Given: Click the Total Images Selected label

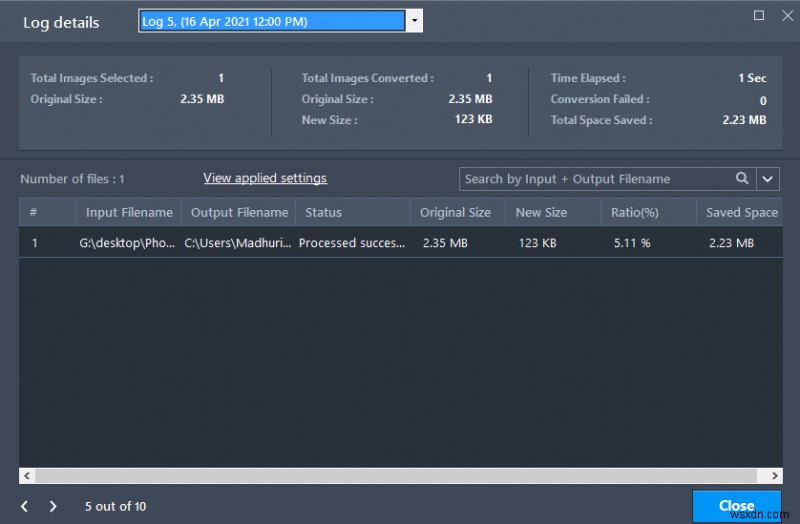Looking at the screenshot, I should [x=92, y=78].
